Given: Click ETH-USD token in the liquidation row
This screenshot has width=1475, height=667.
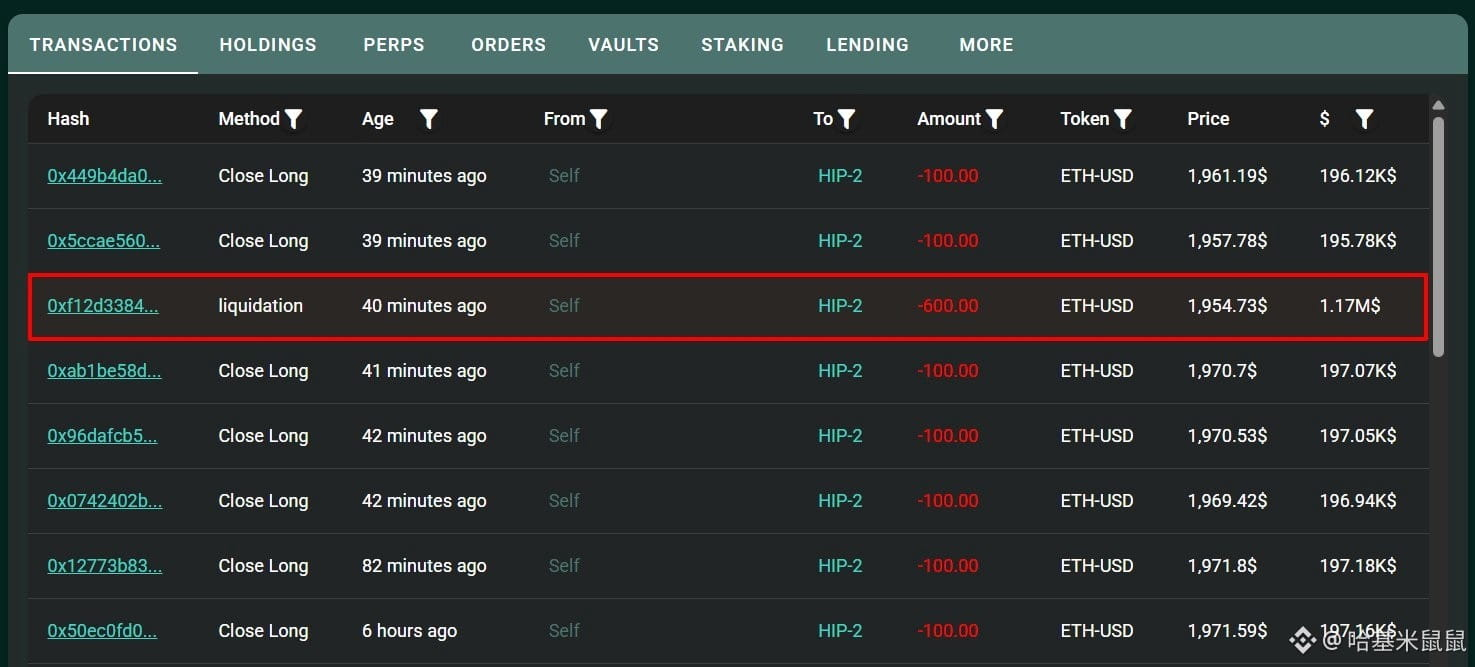Looking at the screenshot, I should pos(1097,306).
